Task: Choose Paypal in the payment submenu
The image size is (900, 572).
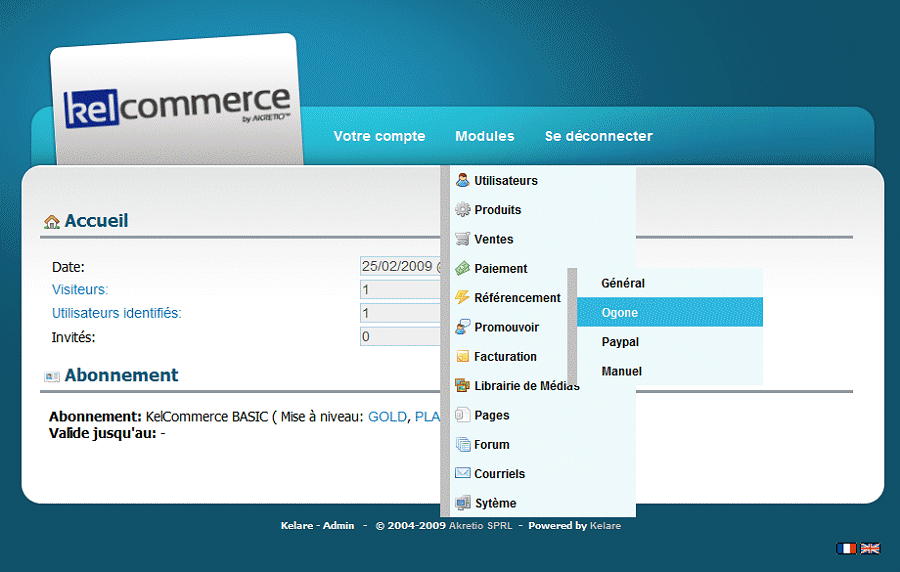Action: [620, 342]
